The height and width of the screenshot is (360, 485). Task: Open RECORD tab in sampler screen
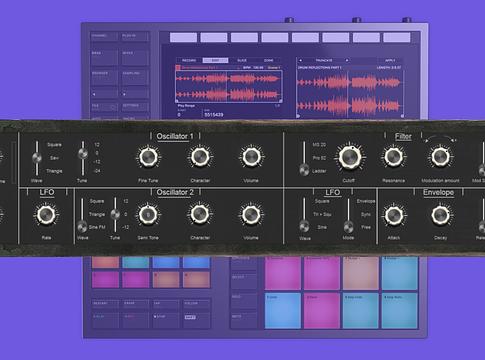(x=189, y=60)
